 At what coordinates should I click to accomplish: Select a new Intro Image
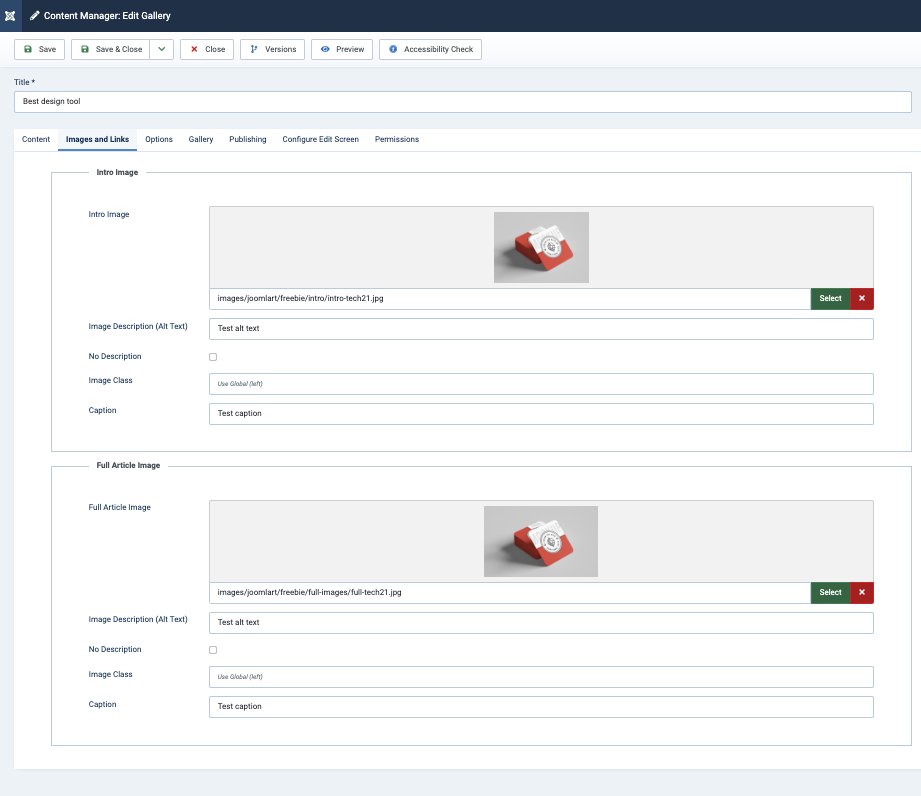coord(830,298)
